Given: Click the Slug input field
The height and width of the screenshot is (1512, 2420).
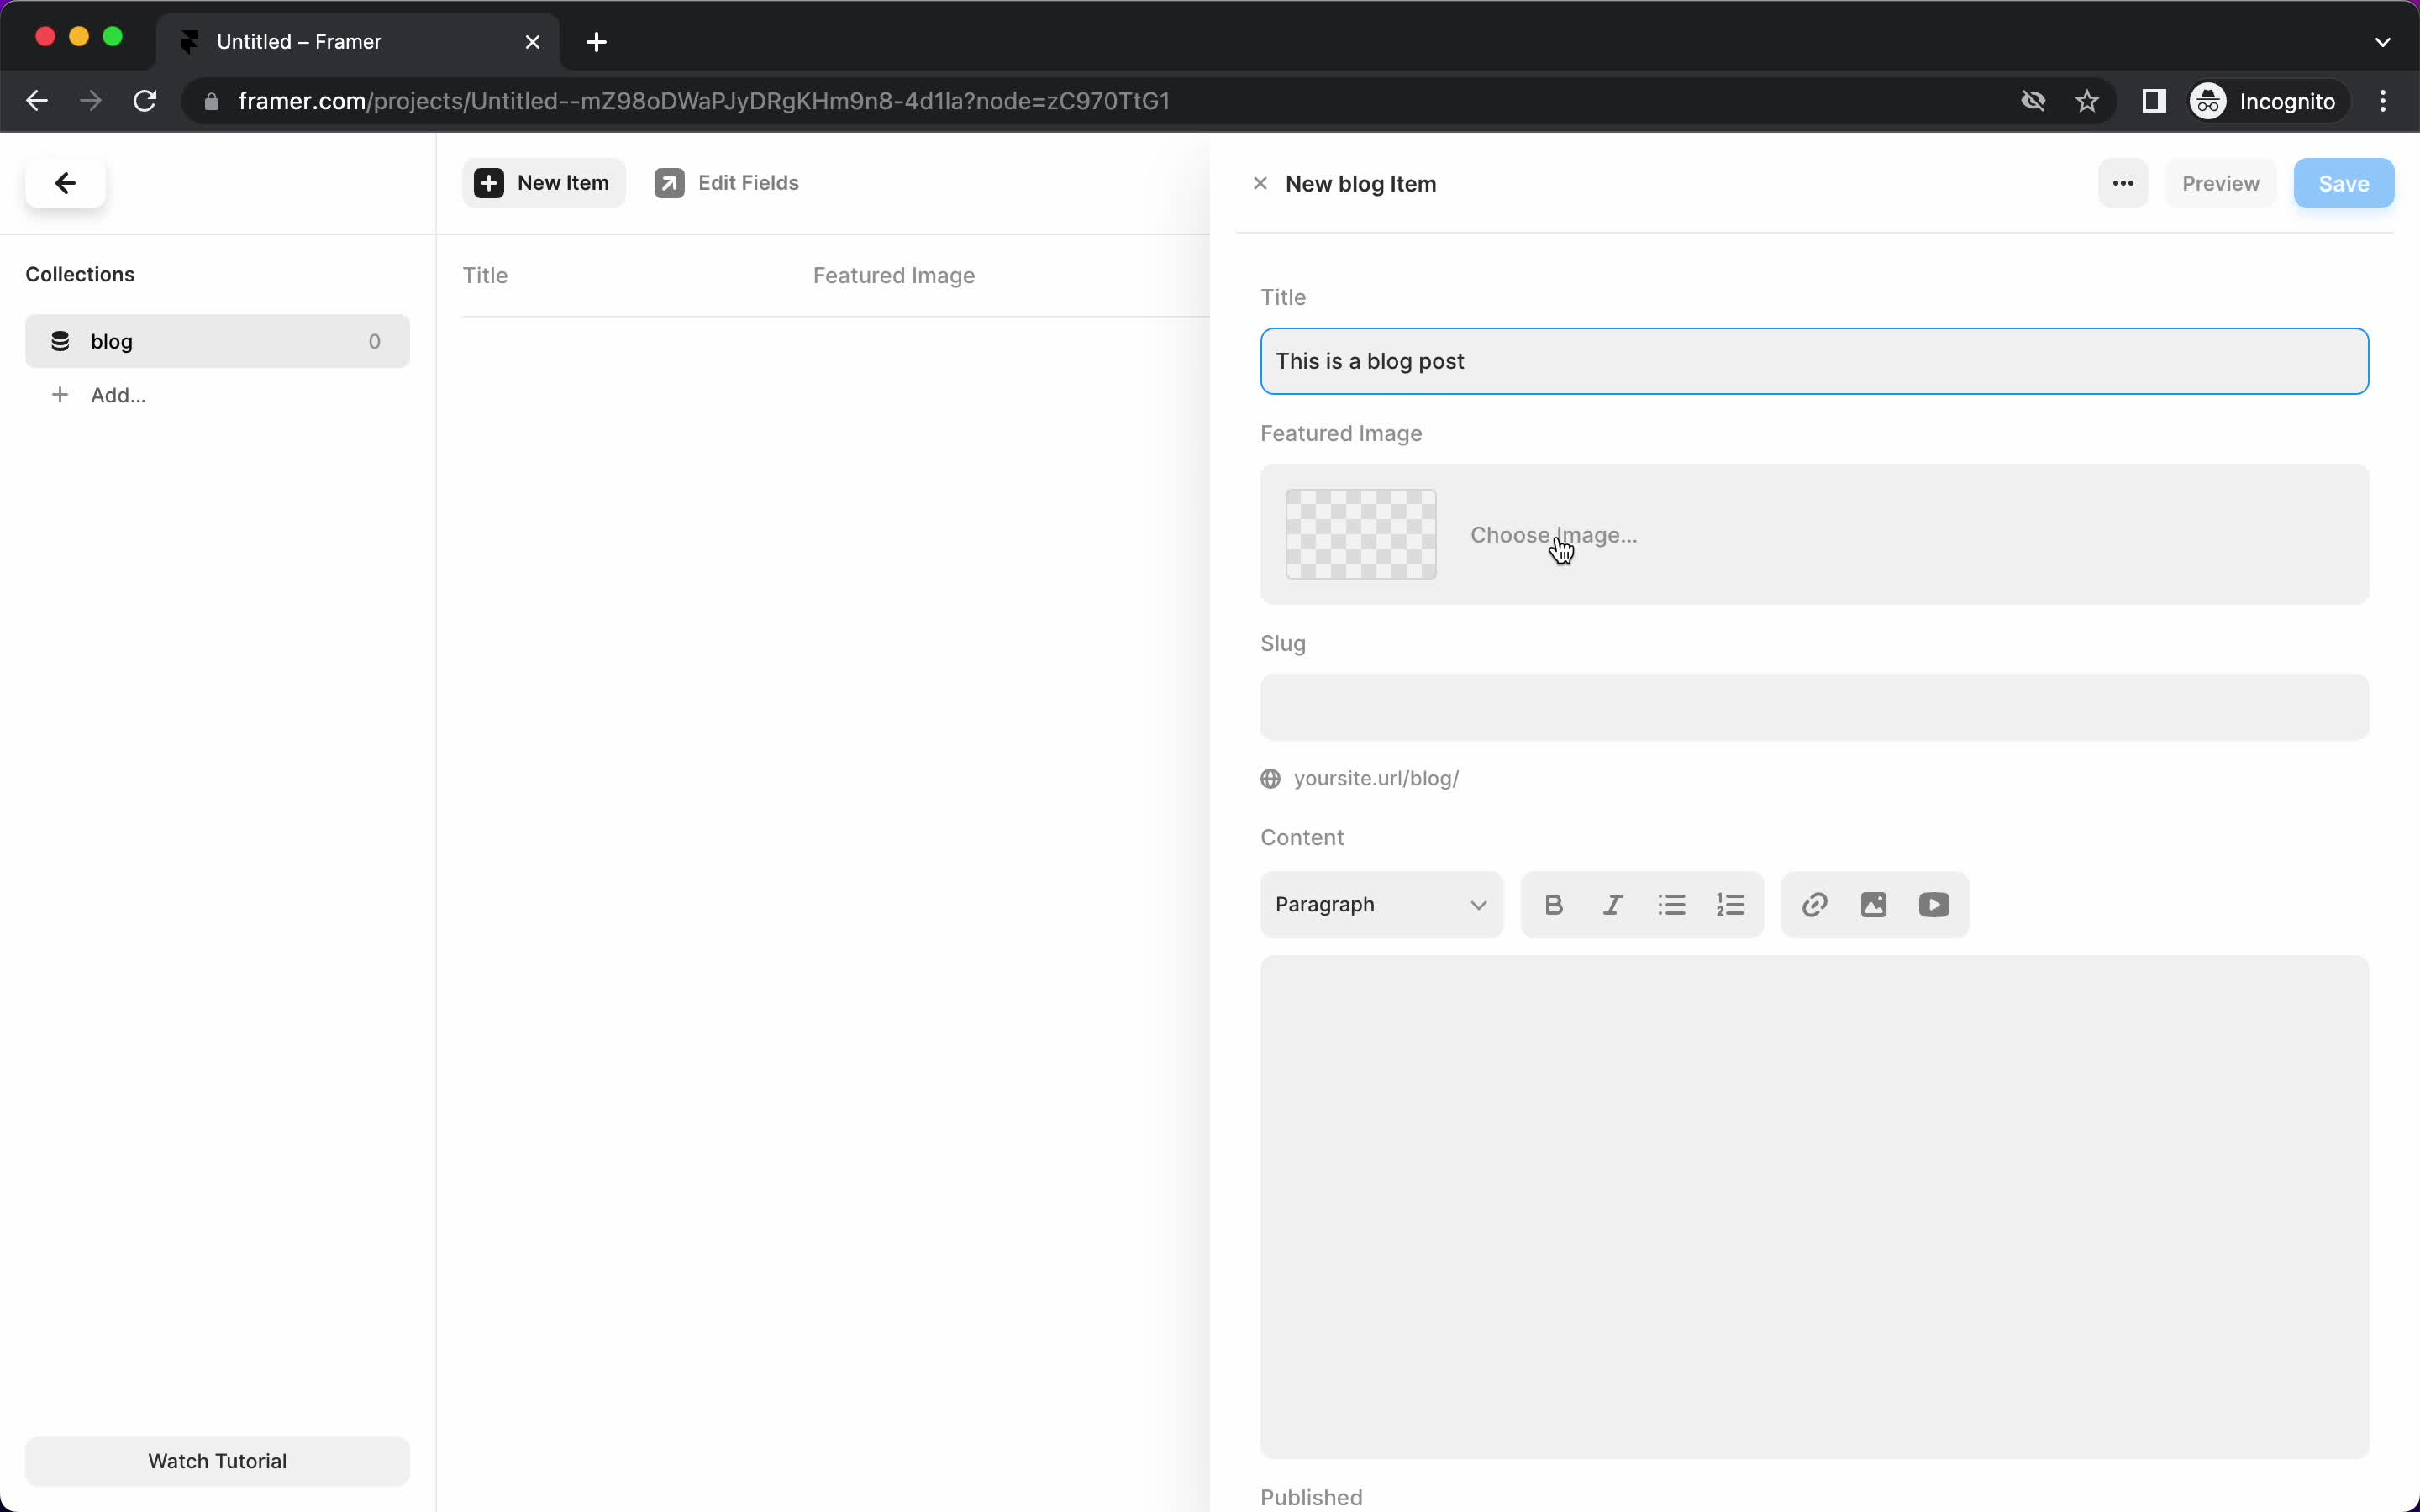Looking at the screenshot, I should coord(1814,707).
